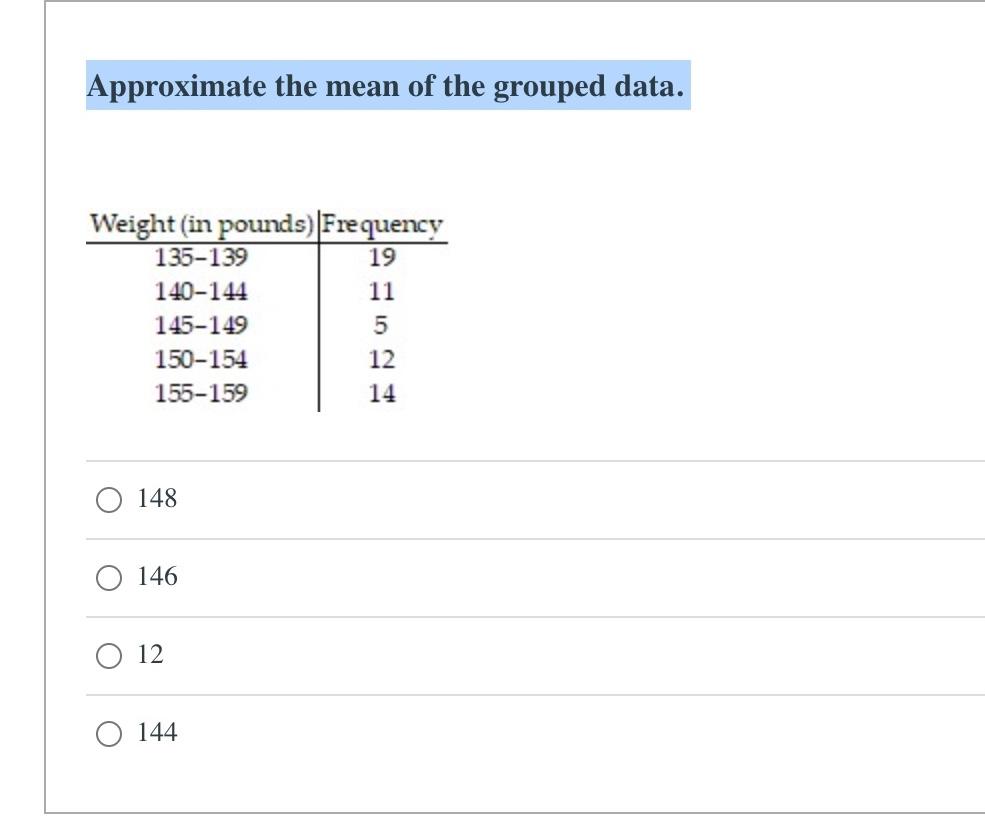Click frequency value 11 in the table
Viewport: 985px width, 830px height.
click(x=383, y=291)
